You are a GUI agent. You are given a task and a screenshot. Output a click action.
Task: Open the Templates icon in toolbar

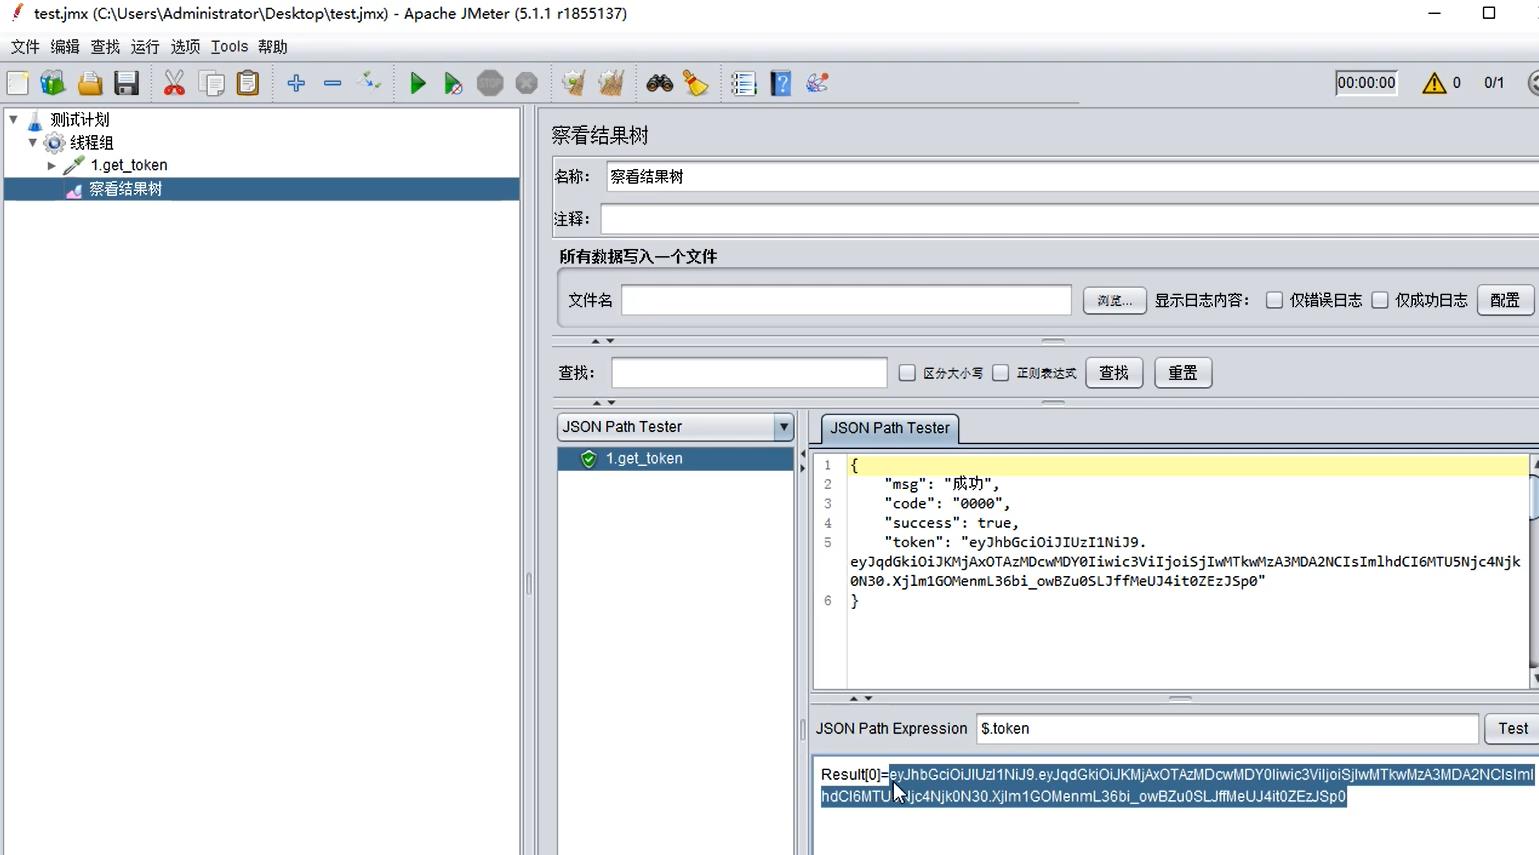(x=53, y=83)
